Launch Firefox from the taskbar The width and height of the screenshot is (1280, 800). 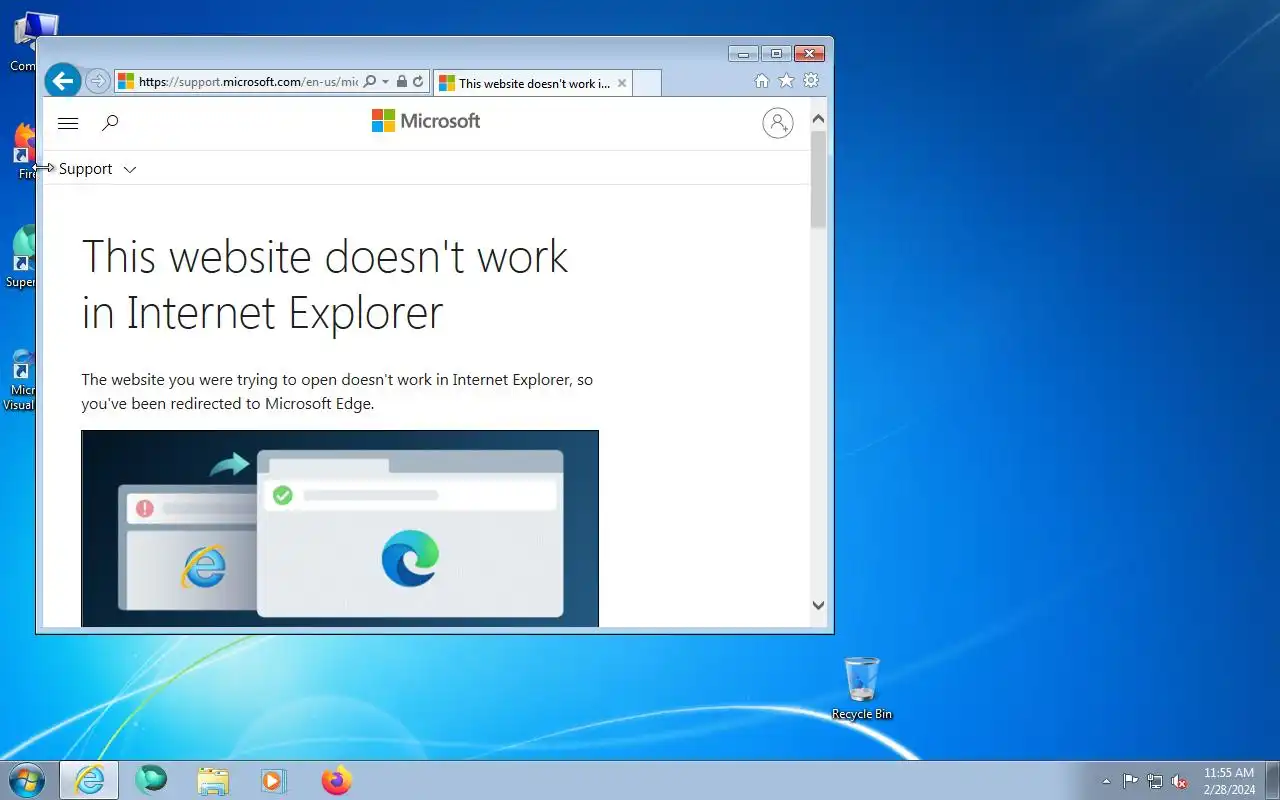pos(337,780)
